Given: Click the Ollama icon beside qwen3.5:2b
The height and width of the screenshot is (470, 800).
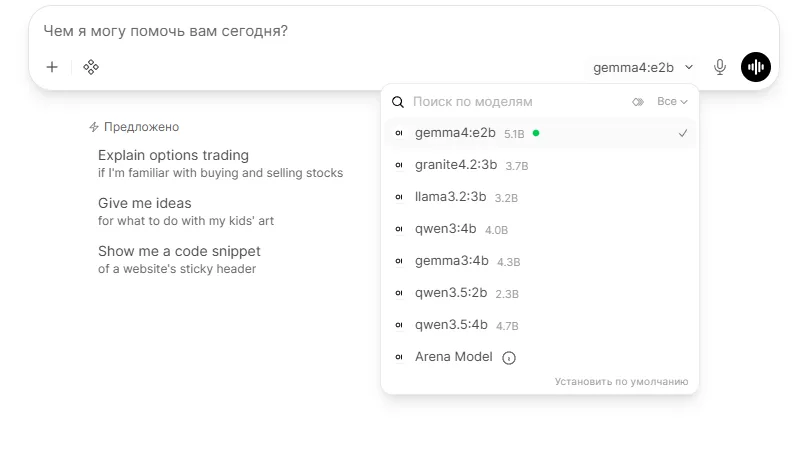Looking at the screenshot, I should pos(399,293).
